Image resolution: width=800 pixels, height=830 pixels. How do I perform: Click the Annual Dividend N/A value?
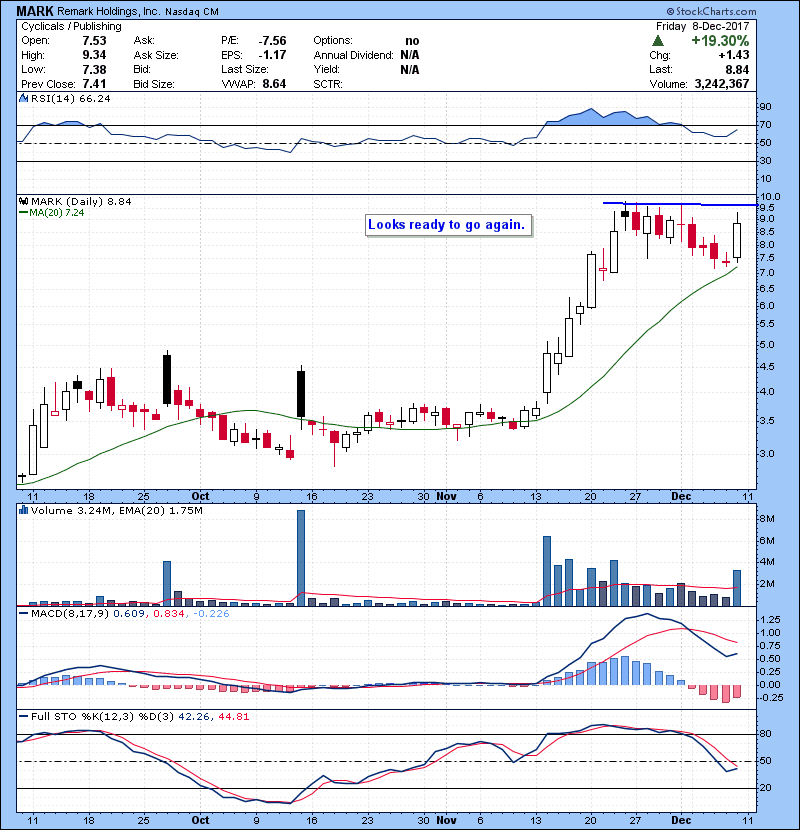click(x=410, y=55)
